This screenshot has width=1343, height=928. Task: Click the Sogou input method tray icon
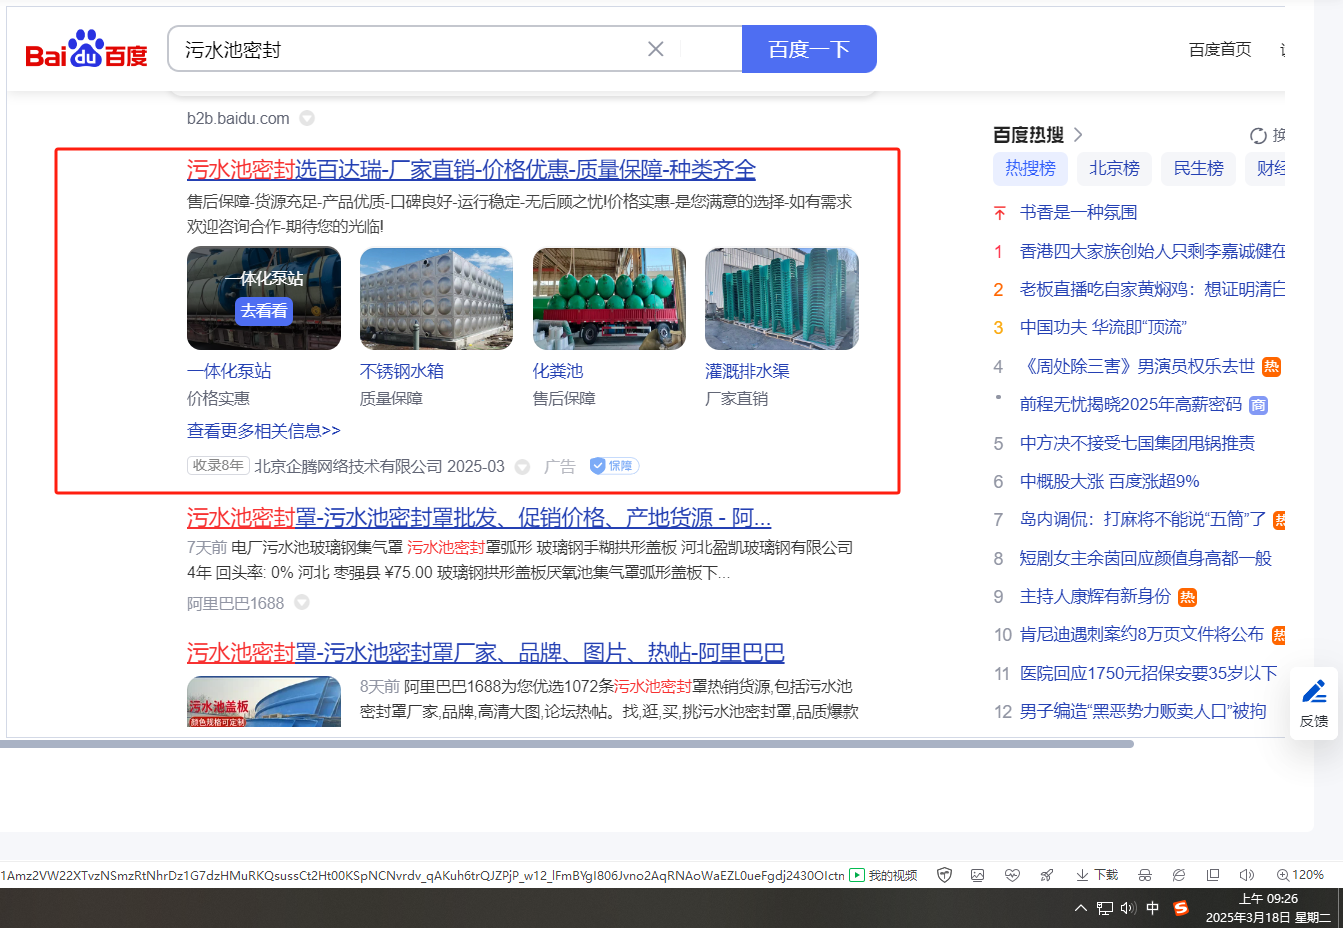point(1181,908)
